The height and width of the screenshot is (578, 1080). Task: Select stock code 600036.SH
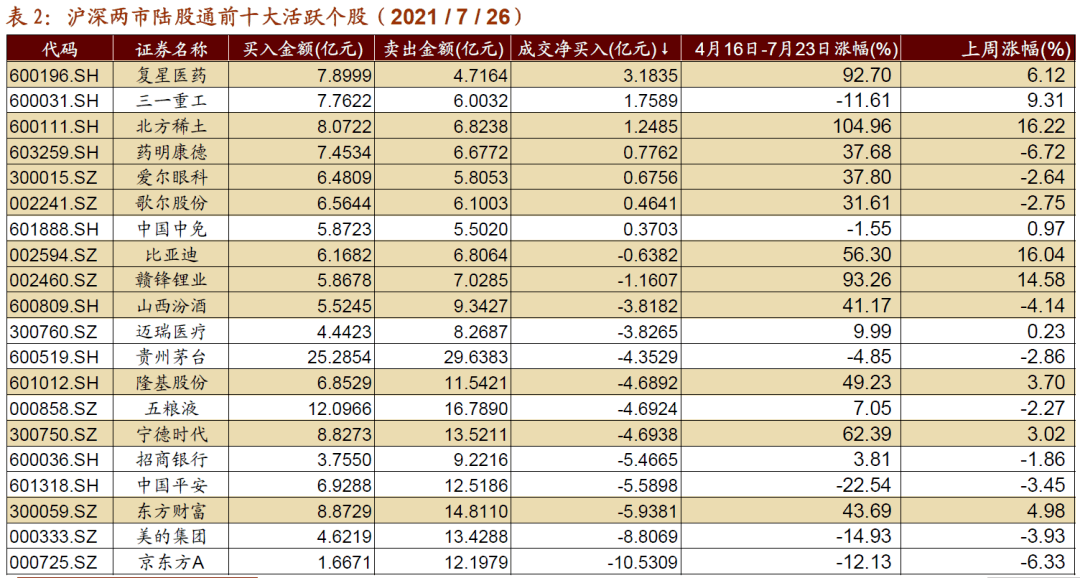pos(55,460)
